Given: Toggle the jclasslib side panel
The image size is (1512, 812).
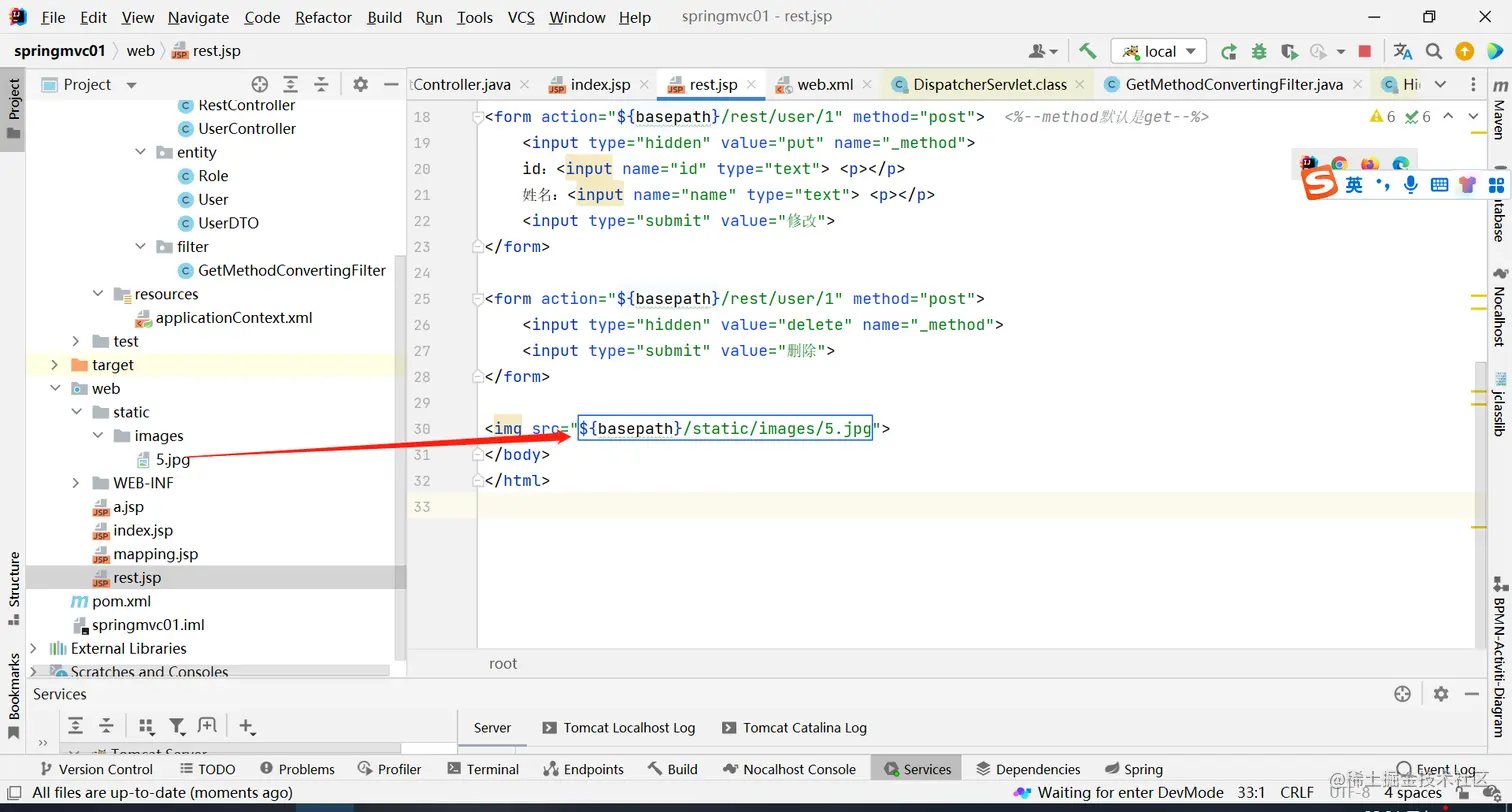Looking at the screenshot, I should pyautogui.click(x=1498, y=404).
